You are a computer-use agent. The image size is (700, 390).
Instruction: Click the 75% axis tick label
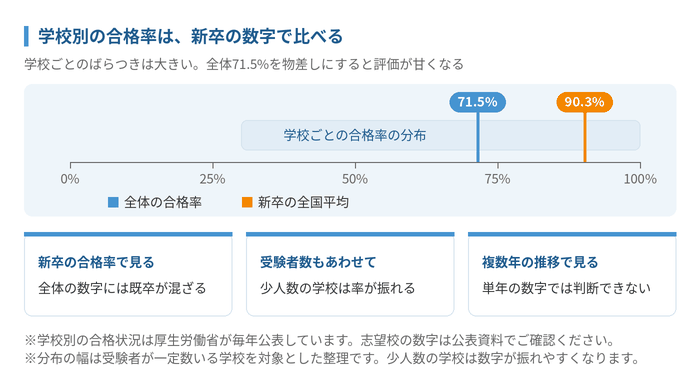[x=497, y=179]
